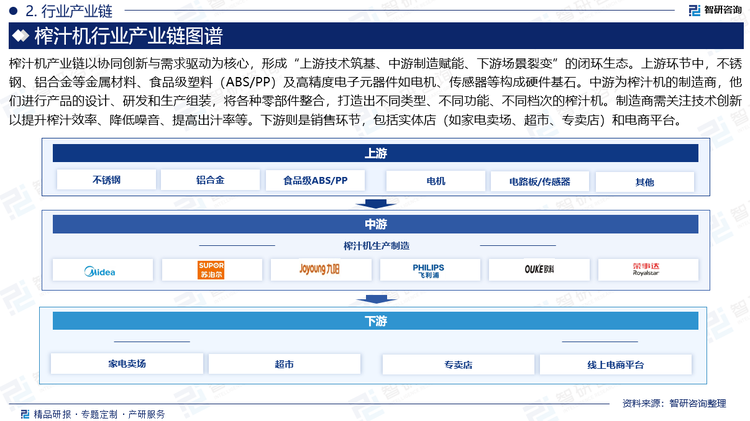The height and width of the screenshot is (421, 750).
Task: Click the 中游 header bar
Action: tap(375, 224)
